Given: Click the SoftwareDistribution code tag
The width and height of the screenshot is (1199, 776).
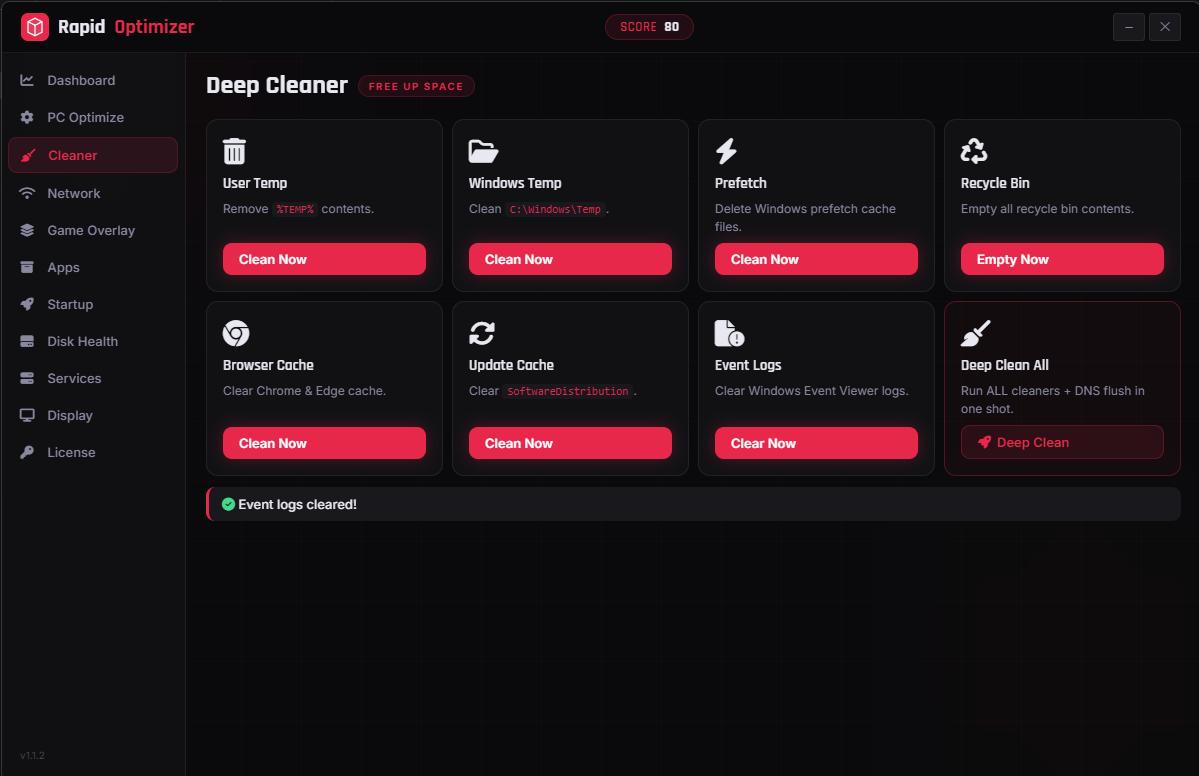Looking at the screenshot, I should click(x=567, y=391).
